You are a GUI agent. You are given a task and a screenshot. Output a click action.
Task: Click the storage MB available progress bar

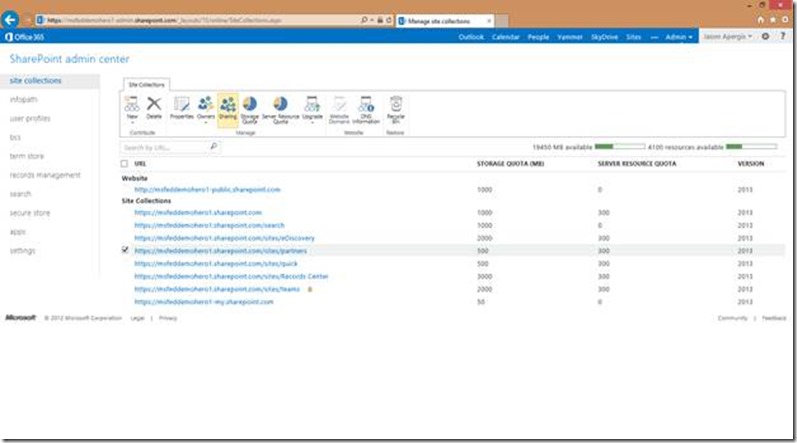[x=620, y=146]
